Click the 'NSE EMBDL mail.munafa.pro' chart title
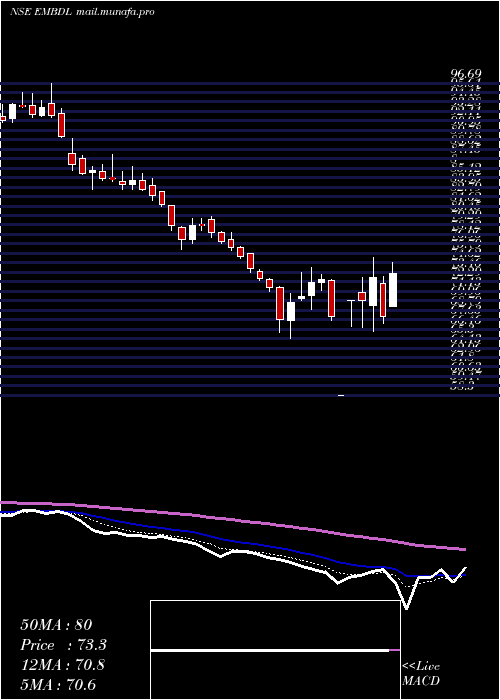This screenshot has width=500, height=700. [82, 12]
